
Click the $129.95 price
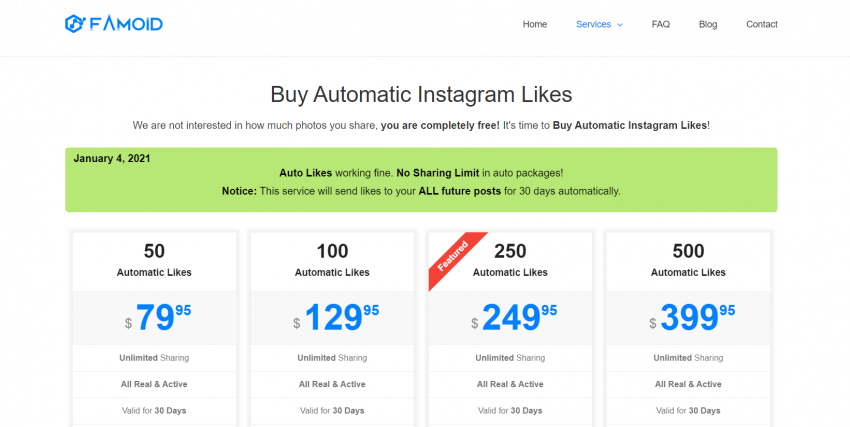[x=336, y=318]
